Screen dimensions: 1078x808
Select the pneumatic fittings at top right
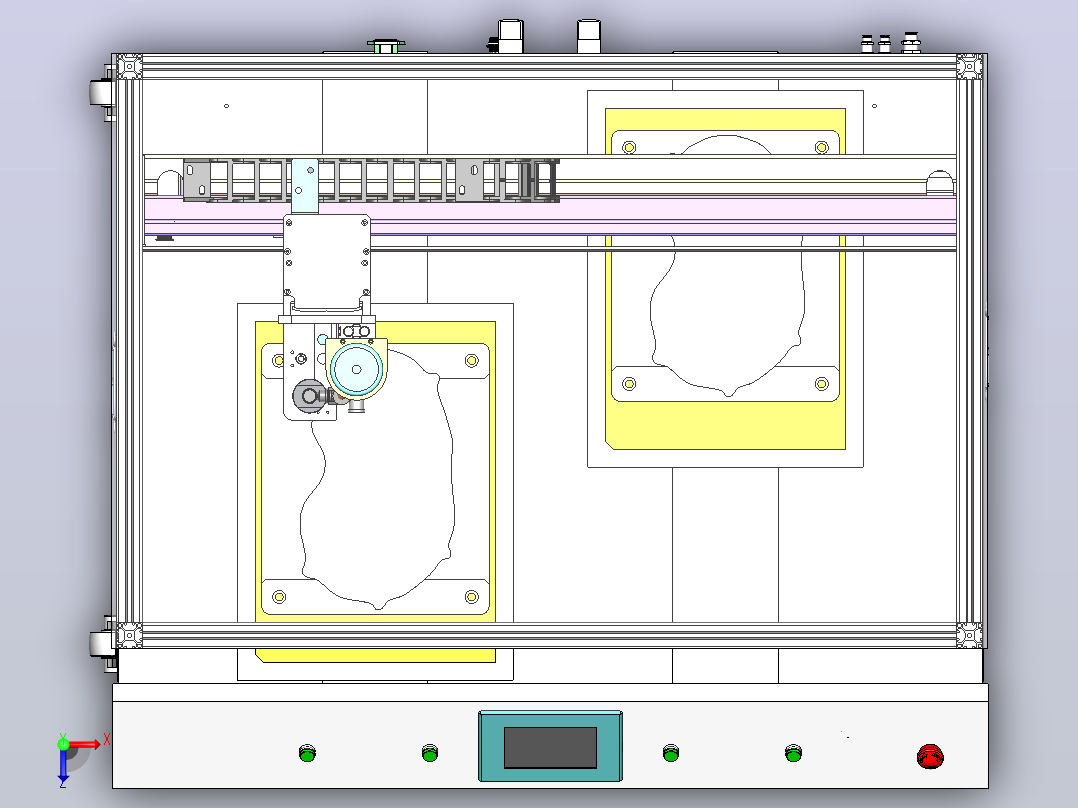click(892, 43)
